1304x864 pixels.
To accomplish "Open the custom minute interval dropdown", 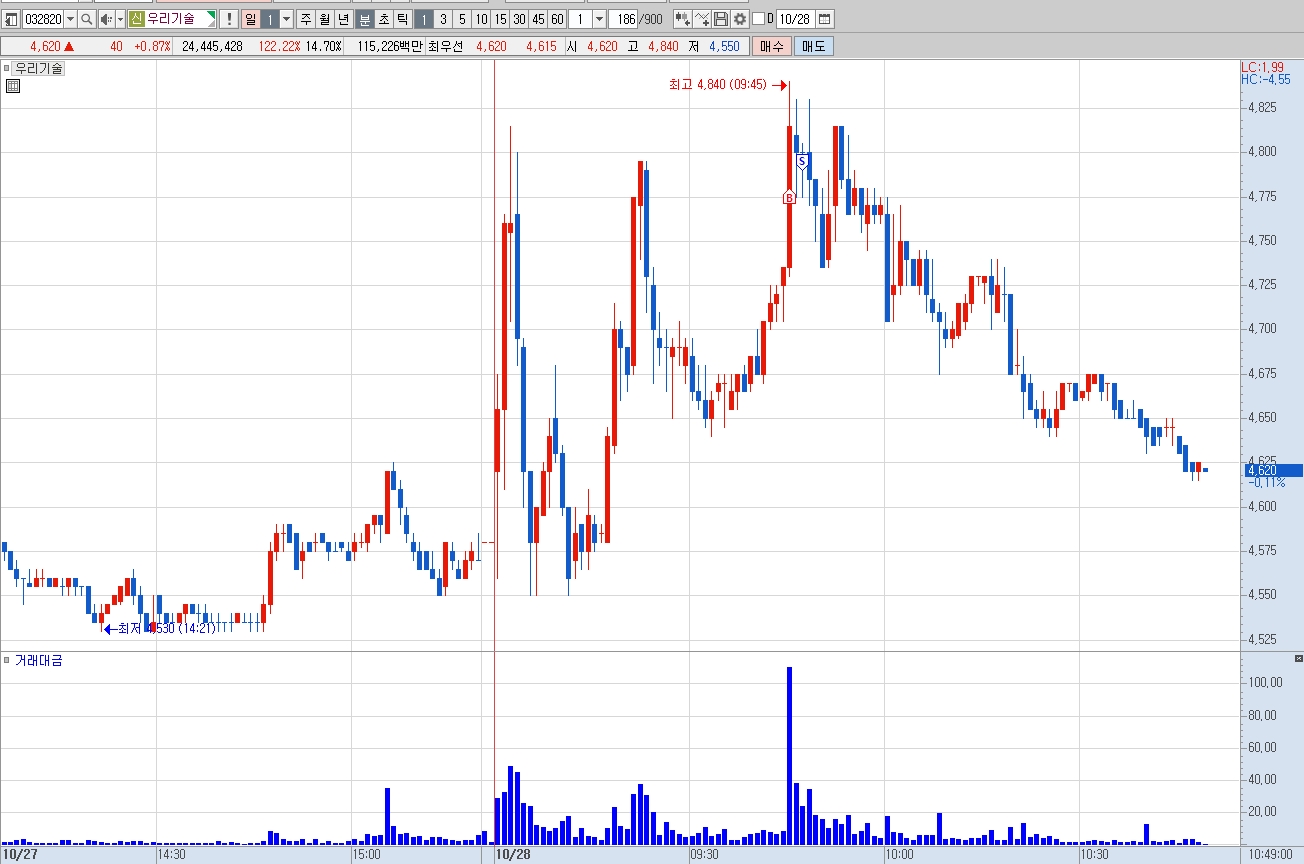I will pos(599,19).
